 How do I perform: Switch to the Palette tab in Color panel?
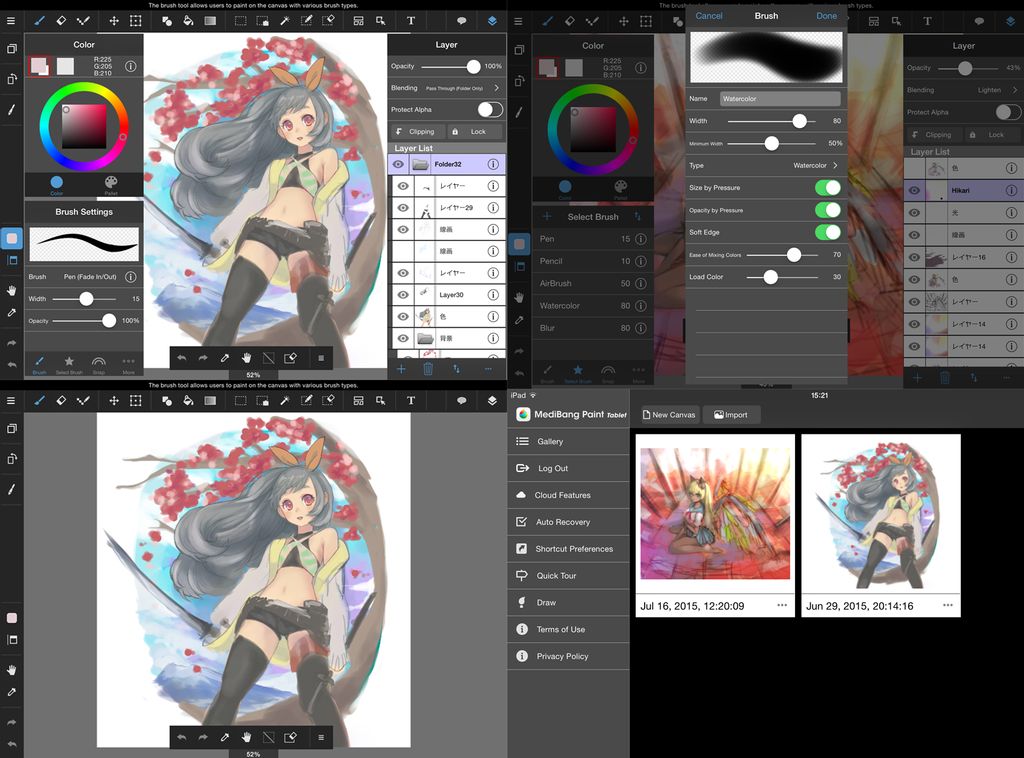[x=111, y=185]
